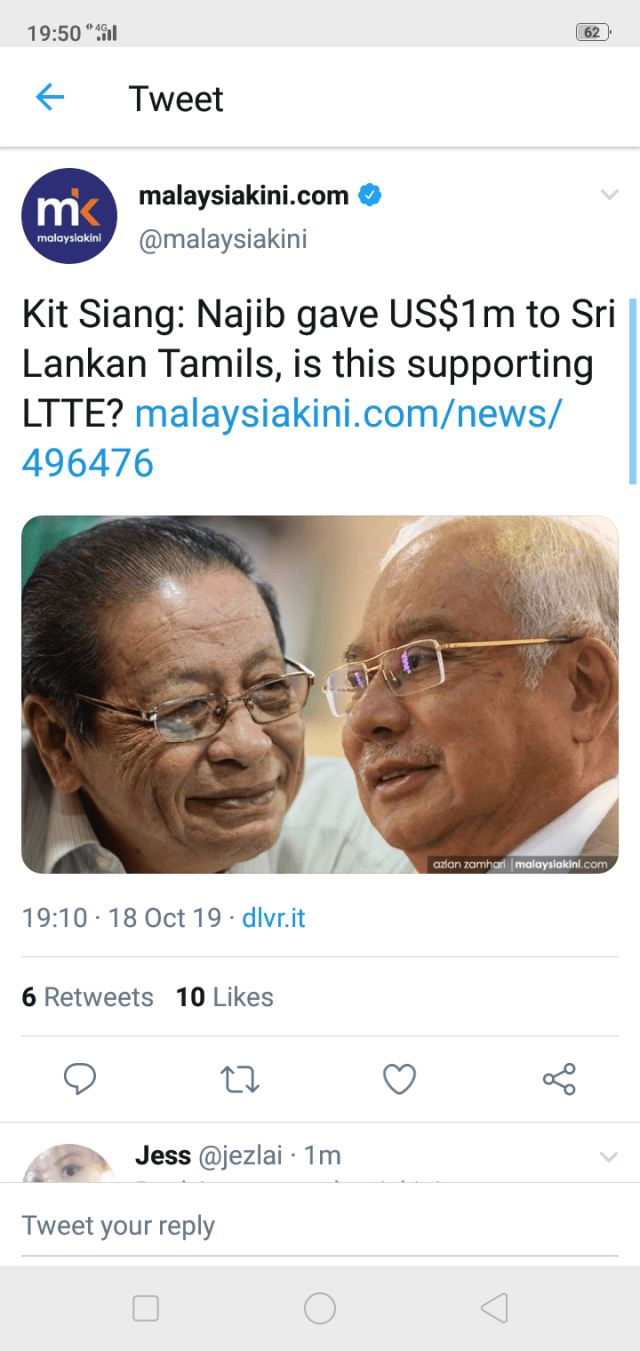Tap the back arrow icon
Viewport: 640px width, 1351px height.
(50, 97)
